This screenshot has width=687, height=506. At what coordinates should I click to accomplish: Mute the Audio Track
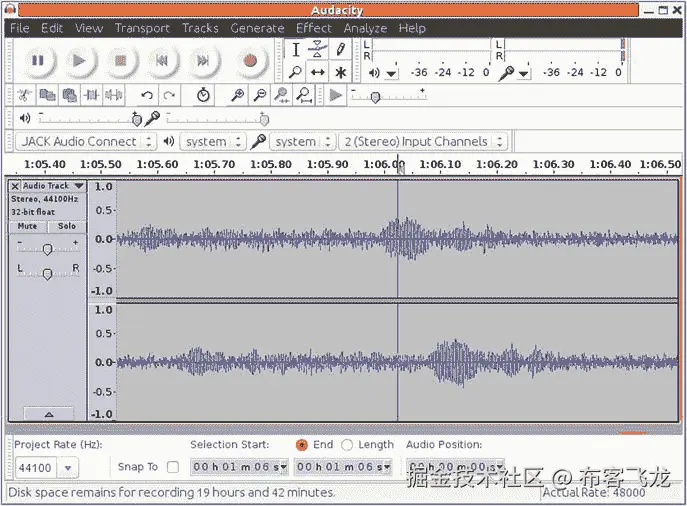[x=27, y=226]
